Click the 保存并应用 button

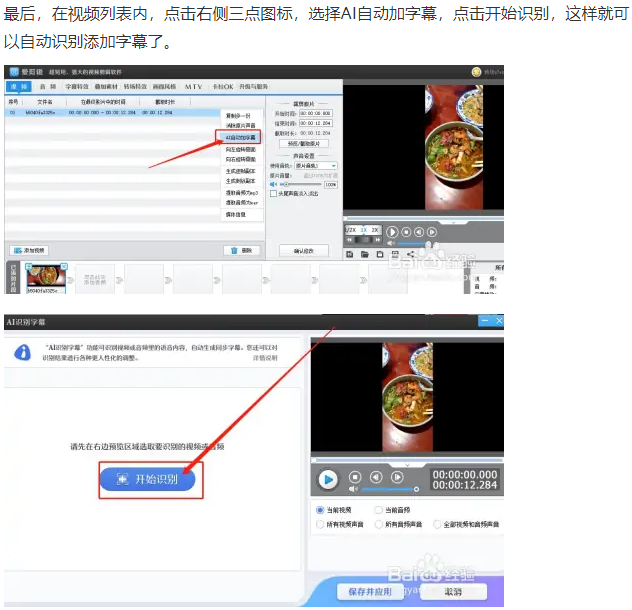[369, 591]
